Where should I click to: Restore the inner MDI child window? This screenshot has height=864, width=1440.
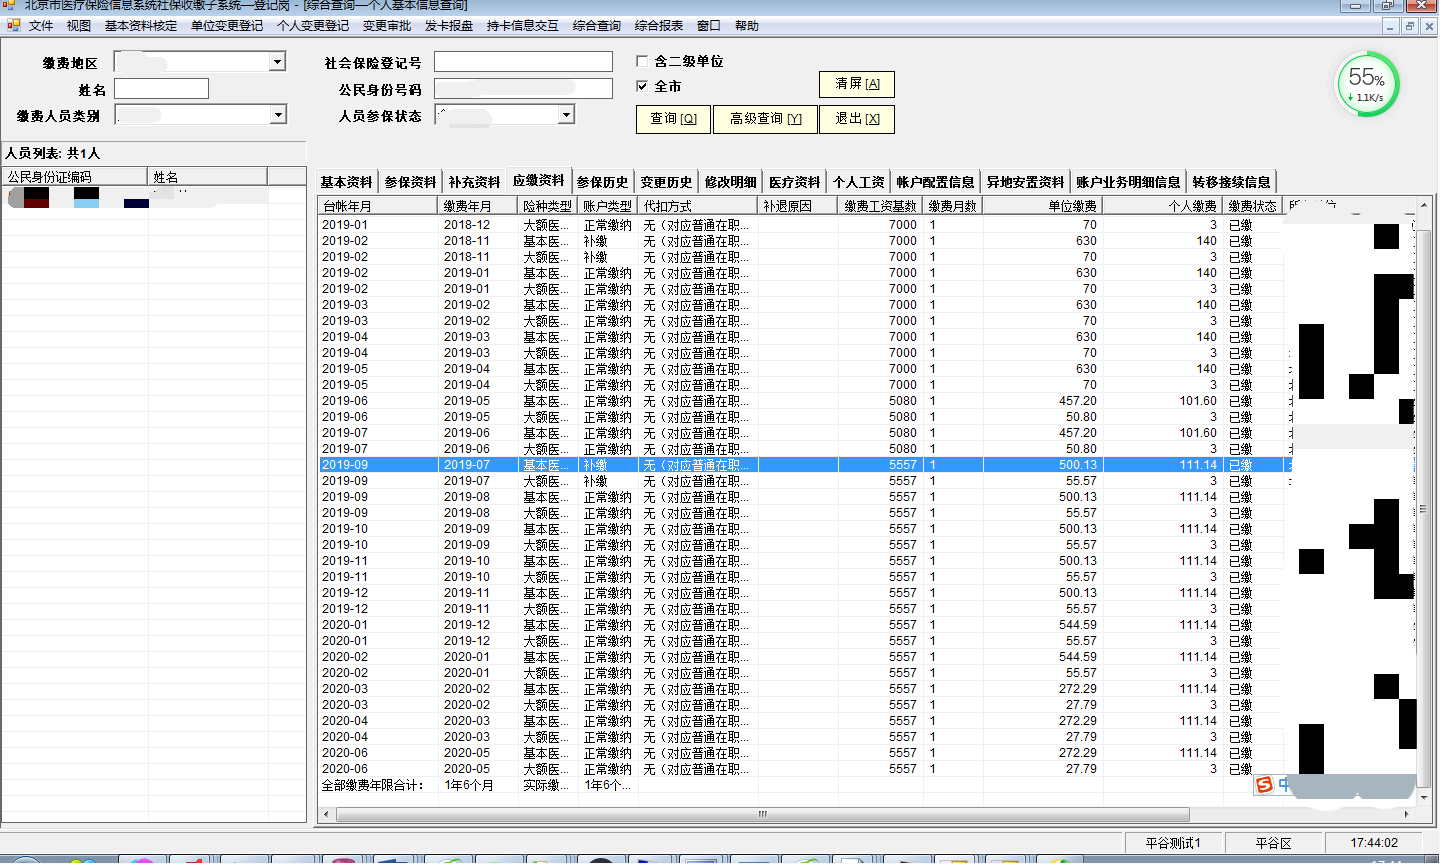click(1410, 26)
